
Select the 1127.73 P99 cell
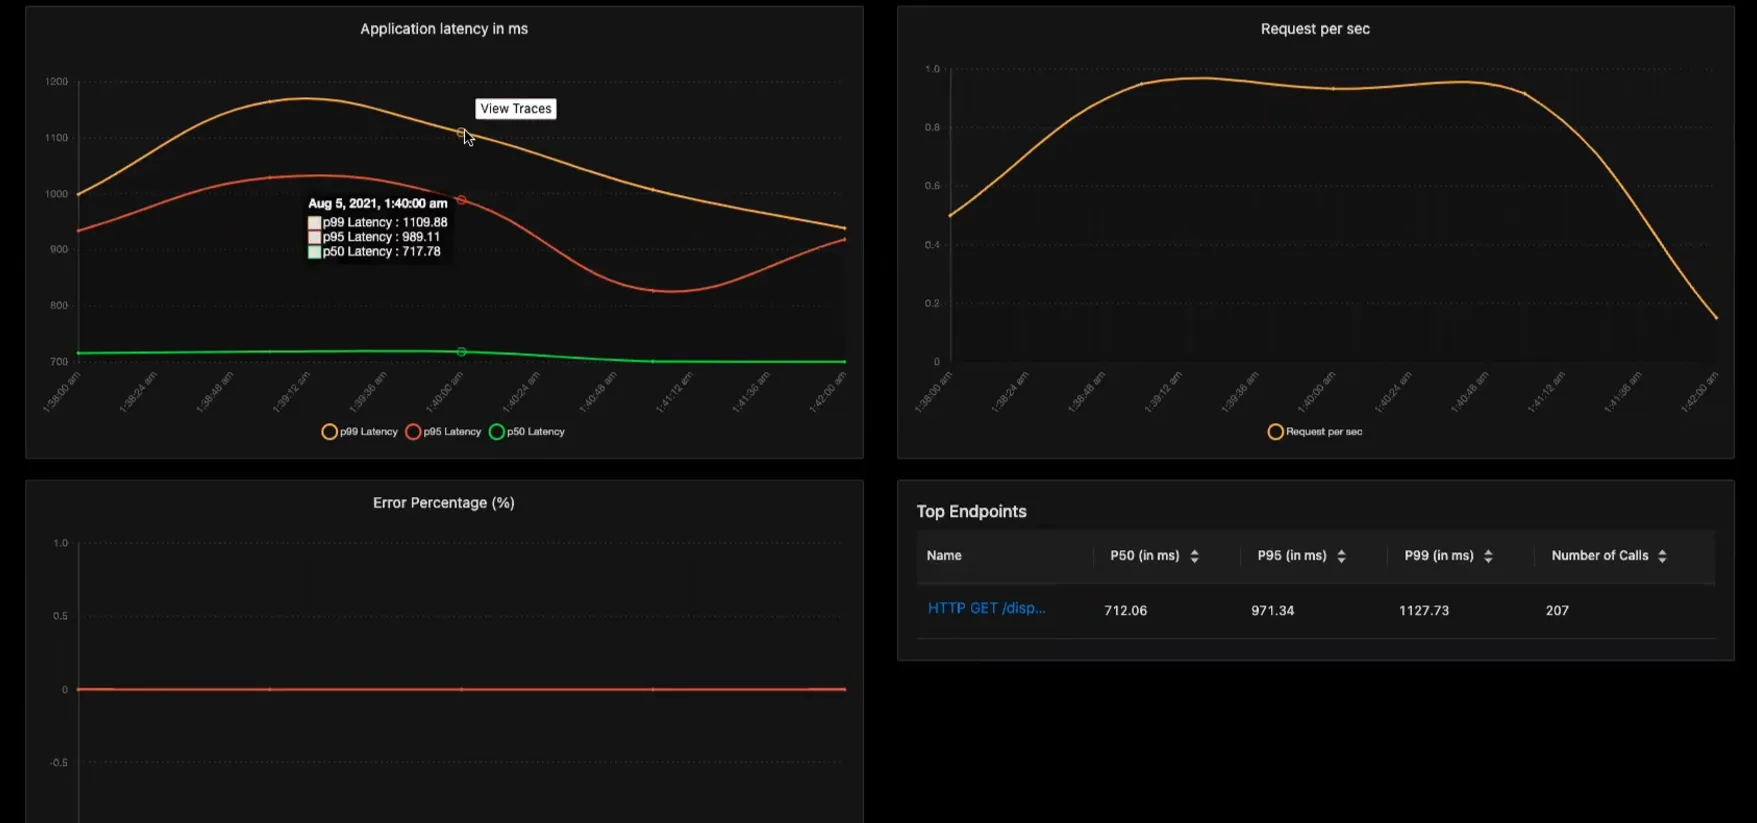point(1424,610)
